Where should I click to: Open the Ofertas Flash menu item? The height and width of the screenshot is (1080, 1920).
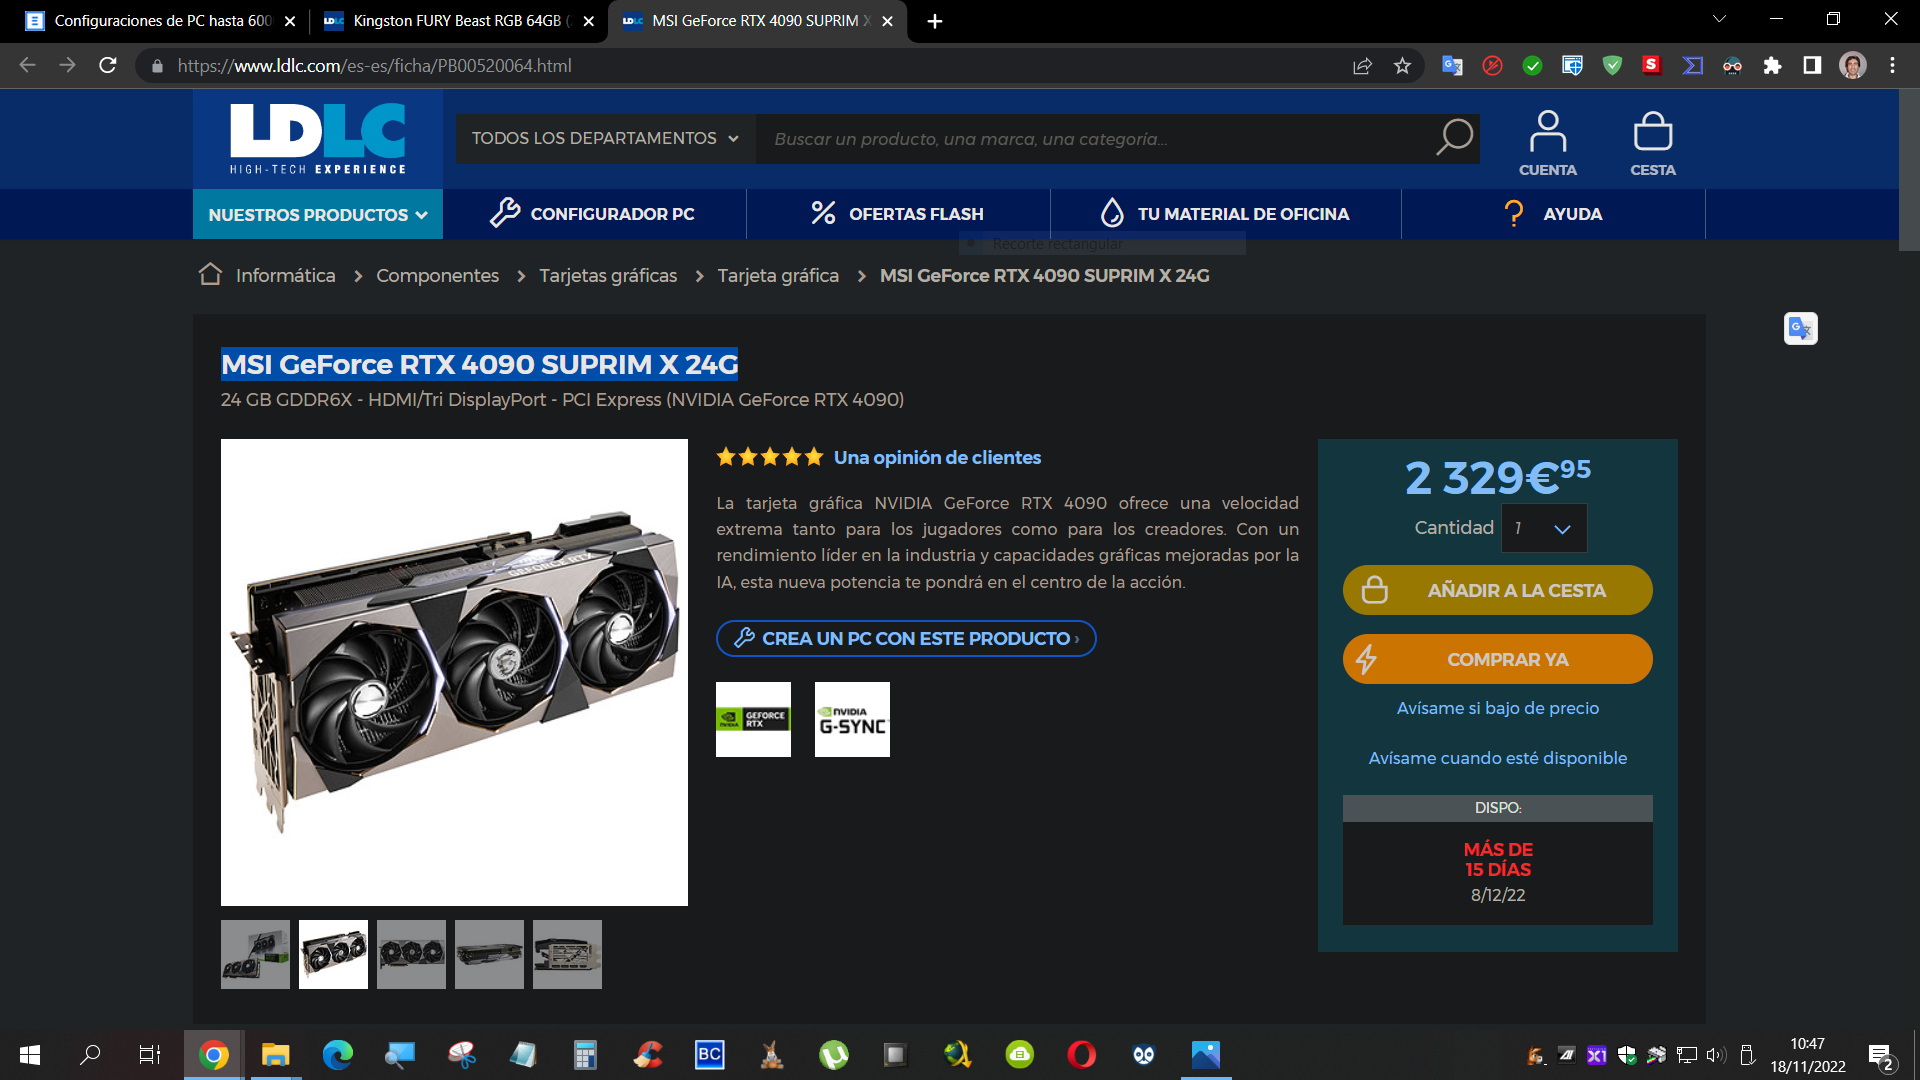pyautogui.click(x=897, y=214)
